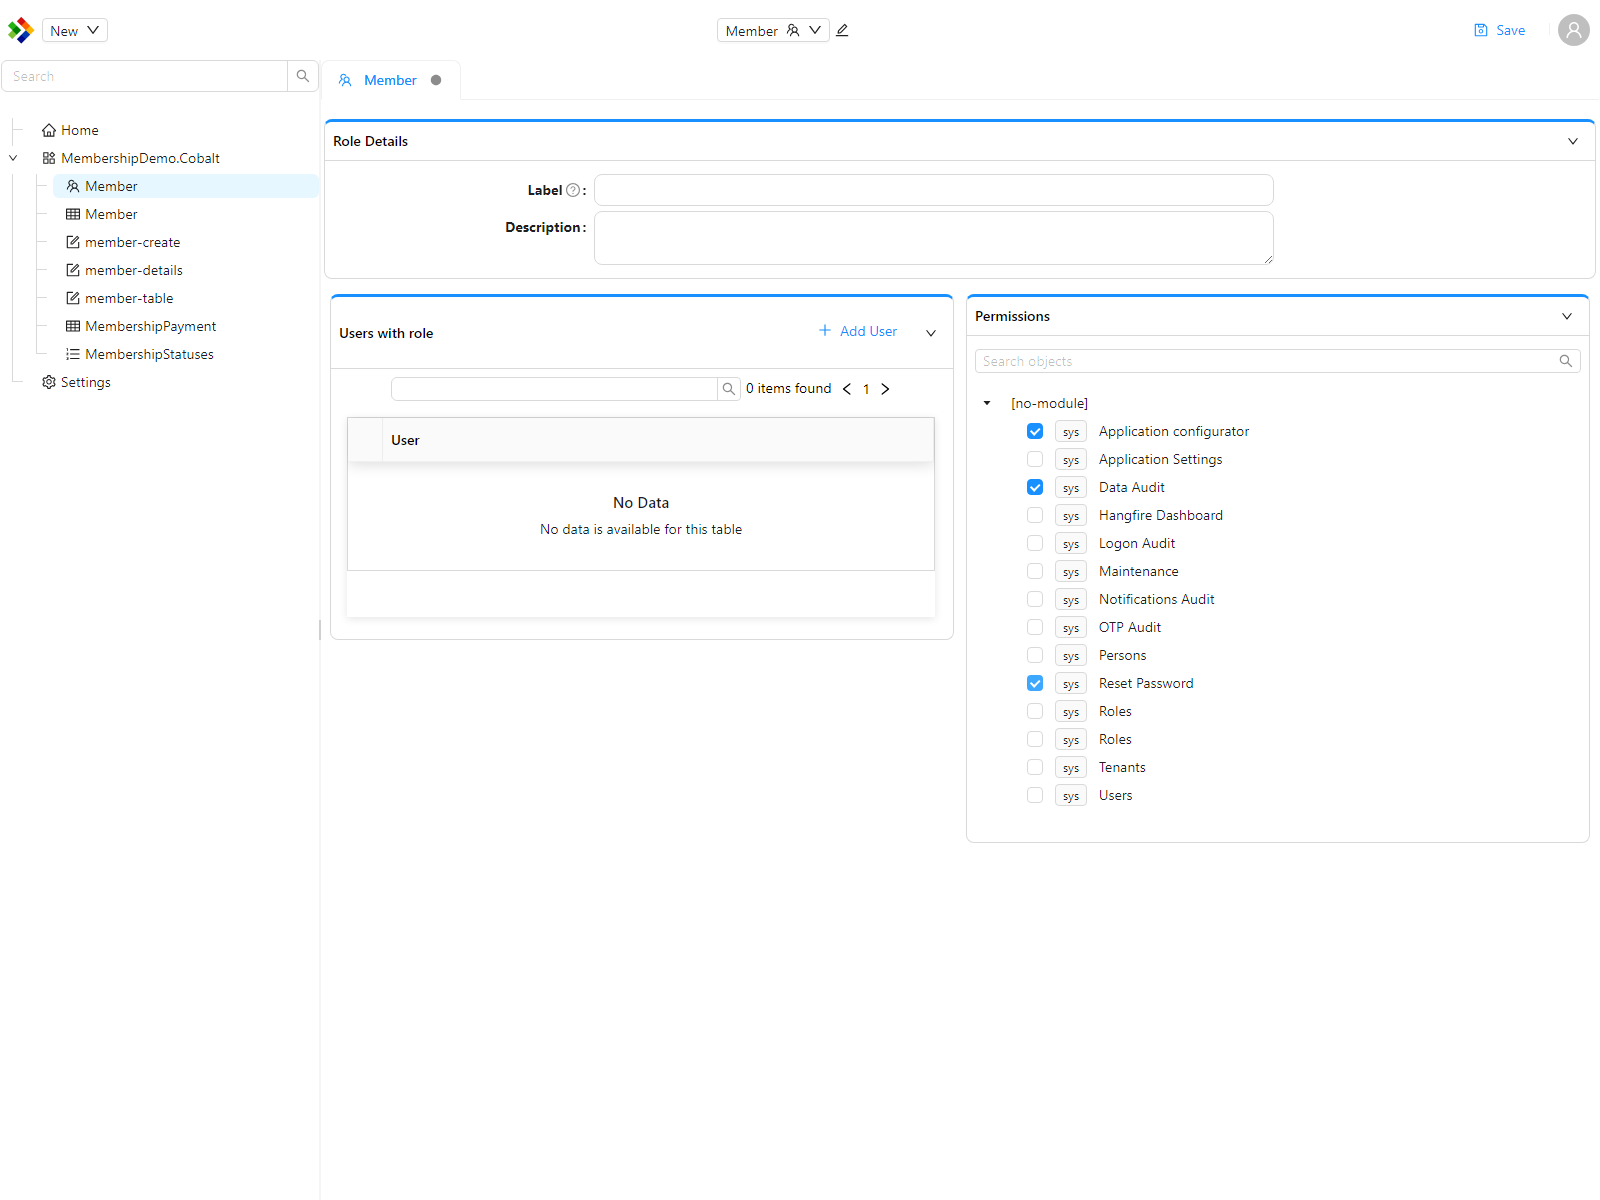This screenshot has width=1600, height=1200.
Task: Open MembershipPayment entity in tree
Action: pyautogui.click(x=141, y=326)
